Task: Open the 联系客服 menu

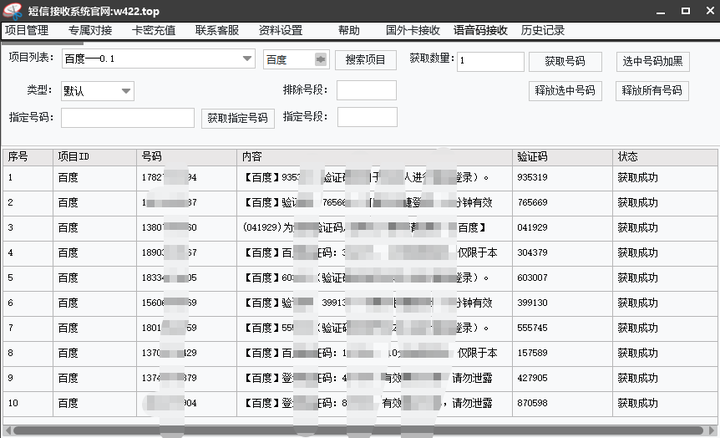Action: (x=217, y=30)
